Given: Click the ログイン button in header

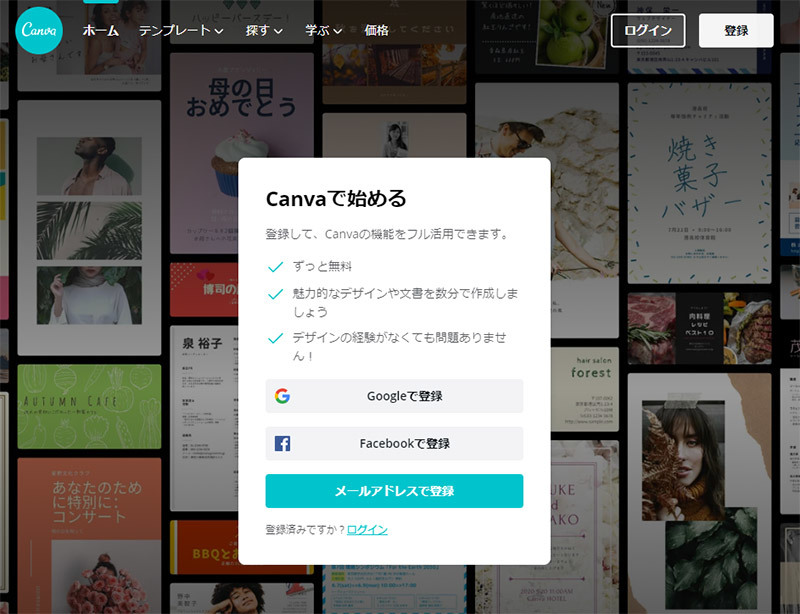Looking at the screenshot, I should tap(648, 31).
